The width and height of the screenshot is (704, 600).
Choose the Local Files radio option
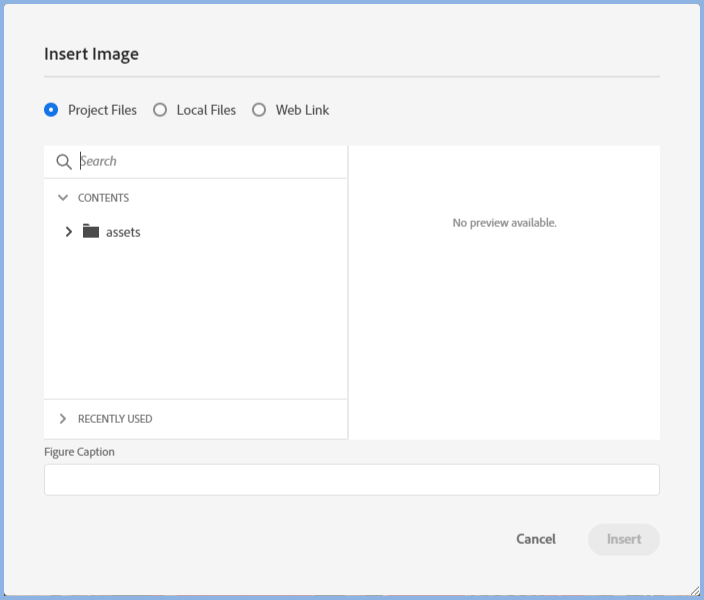[x=160, y=110]
